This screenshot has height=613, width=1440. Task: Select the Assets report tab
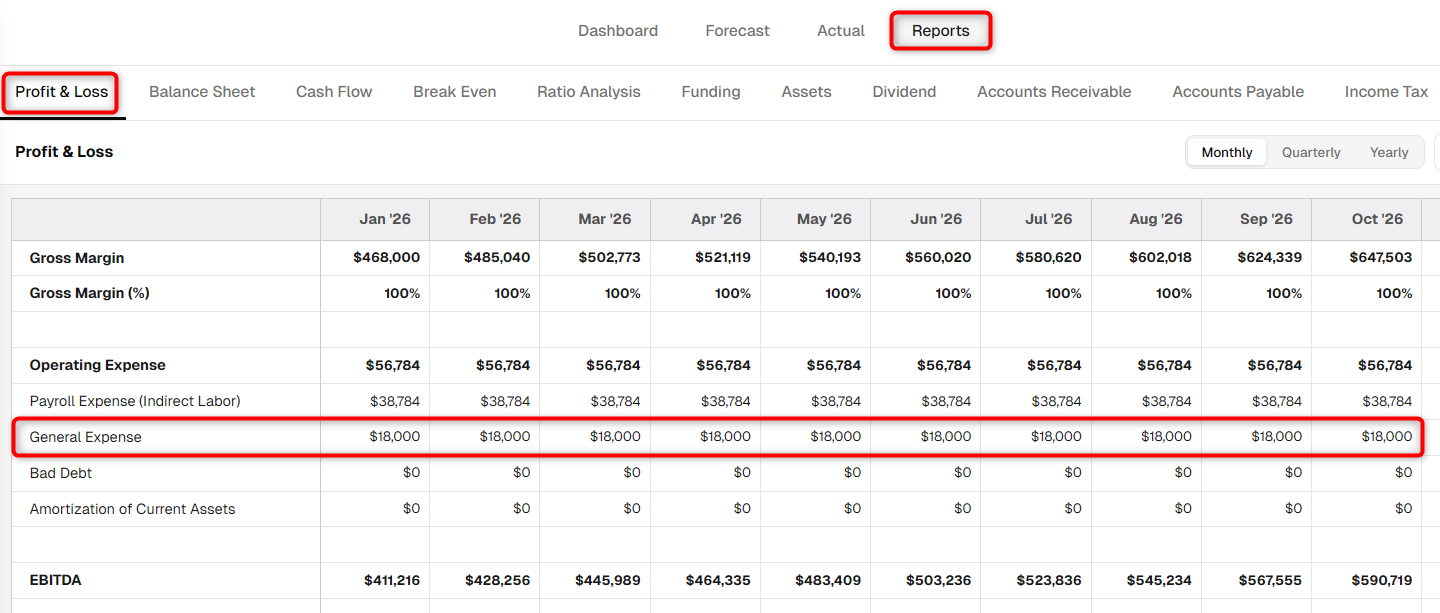pyautogui.click(x=806, y=92)
